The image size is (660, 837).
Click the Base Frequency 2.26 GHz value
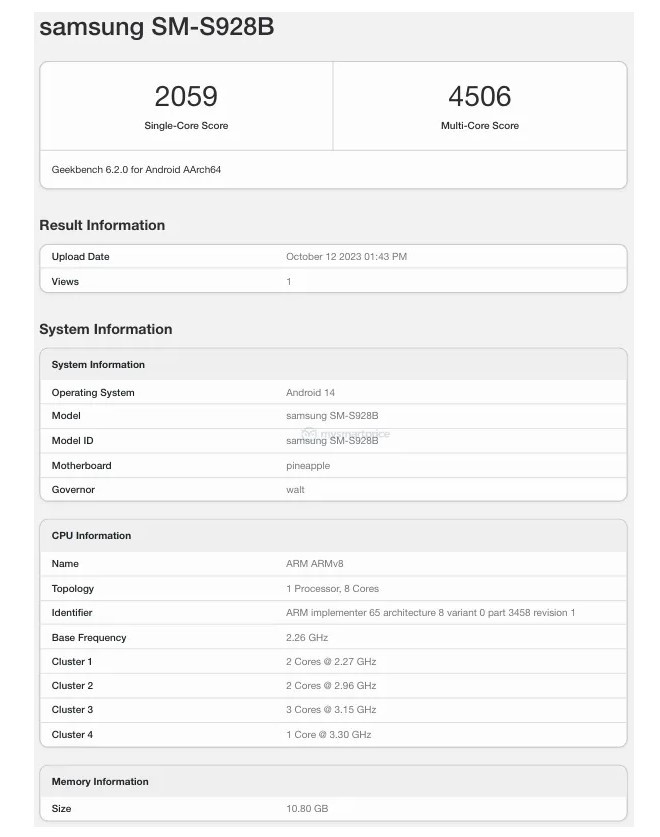(x=307, y=638)
